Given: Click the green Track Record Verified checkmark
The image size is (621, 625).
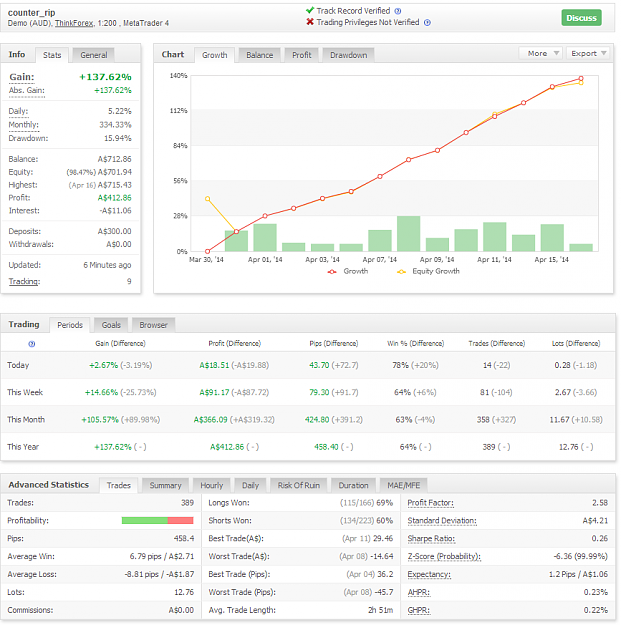Looking at the screenshot, I should [x=310, y=10].
